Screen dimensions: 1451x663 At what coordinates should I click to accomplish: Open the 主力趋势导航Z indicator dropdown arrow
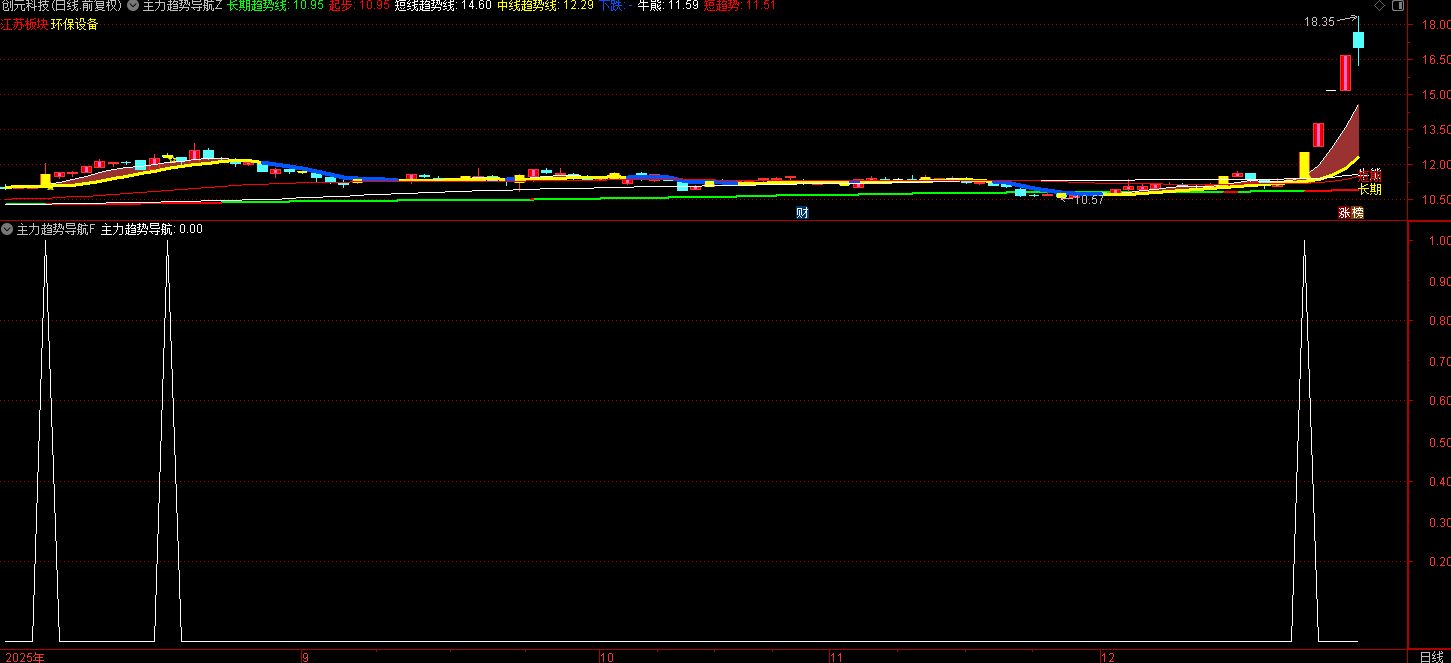(132, 6)
